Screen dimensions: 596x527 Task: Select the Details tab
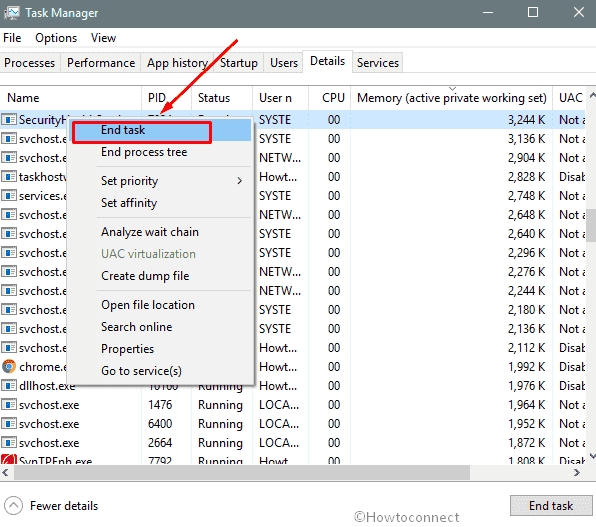point(328,61)
